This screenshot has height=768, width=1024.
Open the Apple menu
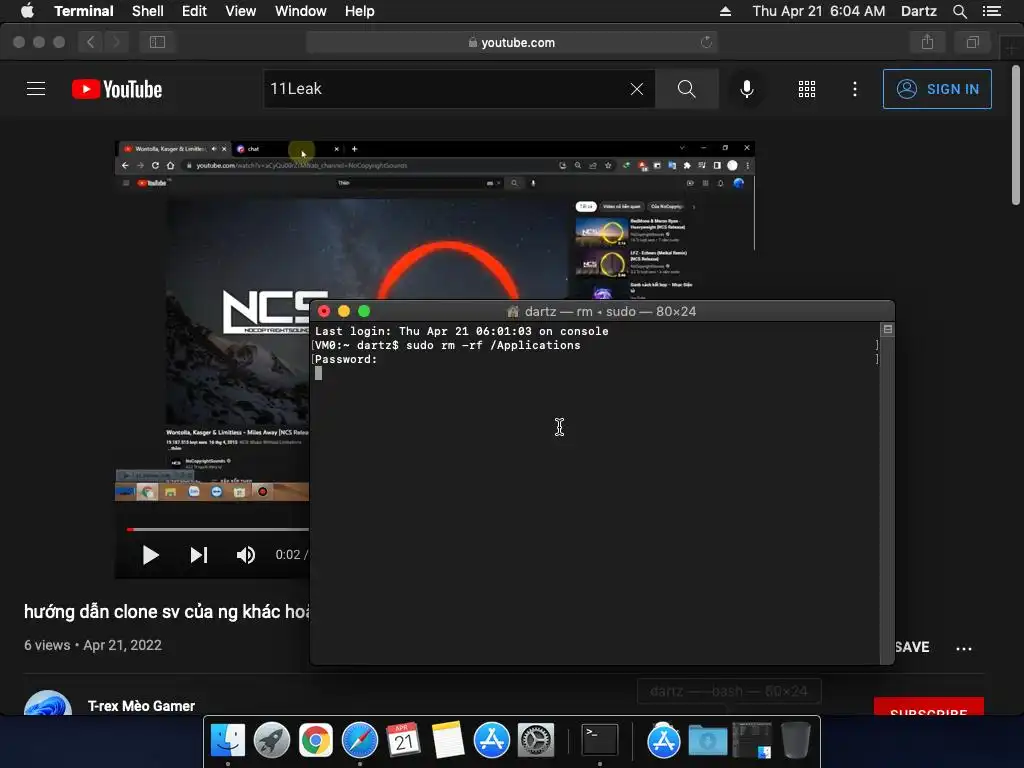tap(27, 11)
